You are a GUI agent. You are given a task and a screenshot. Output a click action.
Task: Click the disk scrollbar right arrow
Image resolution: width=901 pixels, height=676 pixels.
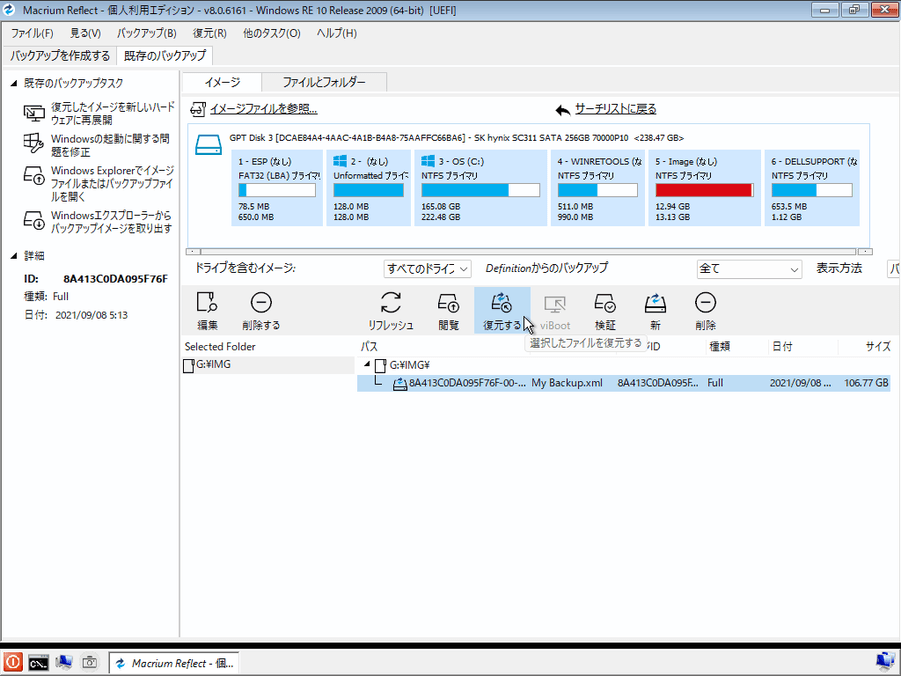(865, 251)
